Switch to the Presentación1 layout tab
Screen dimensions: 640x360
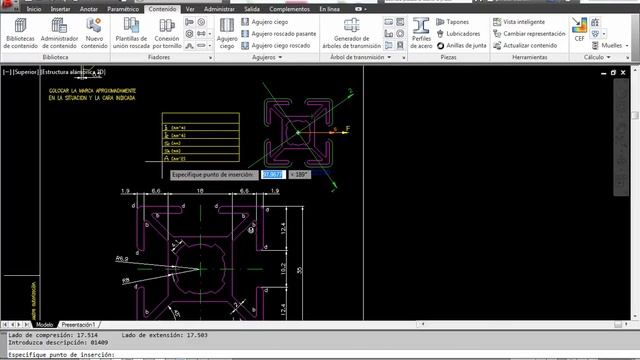tap(78, 325)
